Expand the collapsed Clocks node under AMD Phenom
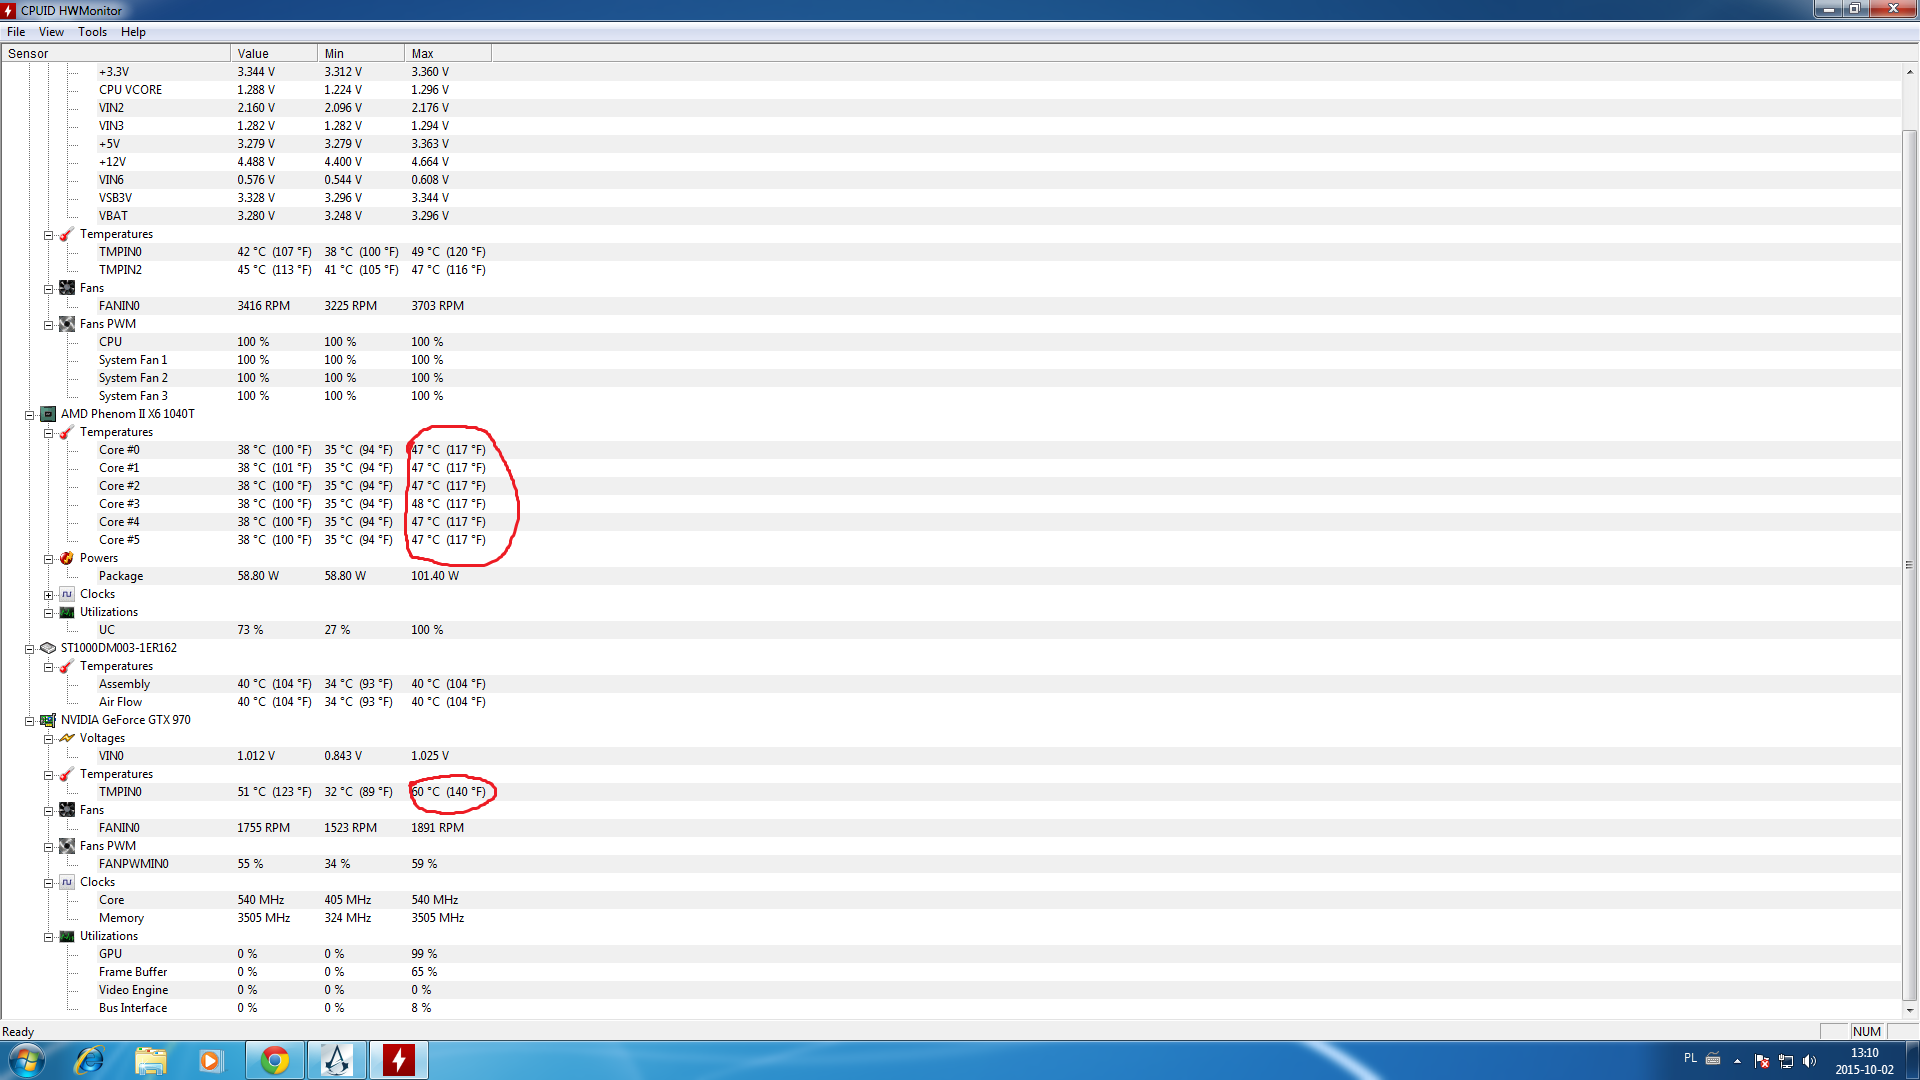The image size is (1920, 1080). (x=48, y=595)
